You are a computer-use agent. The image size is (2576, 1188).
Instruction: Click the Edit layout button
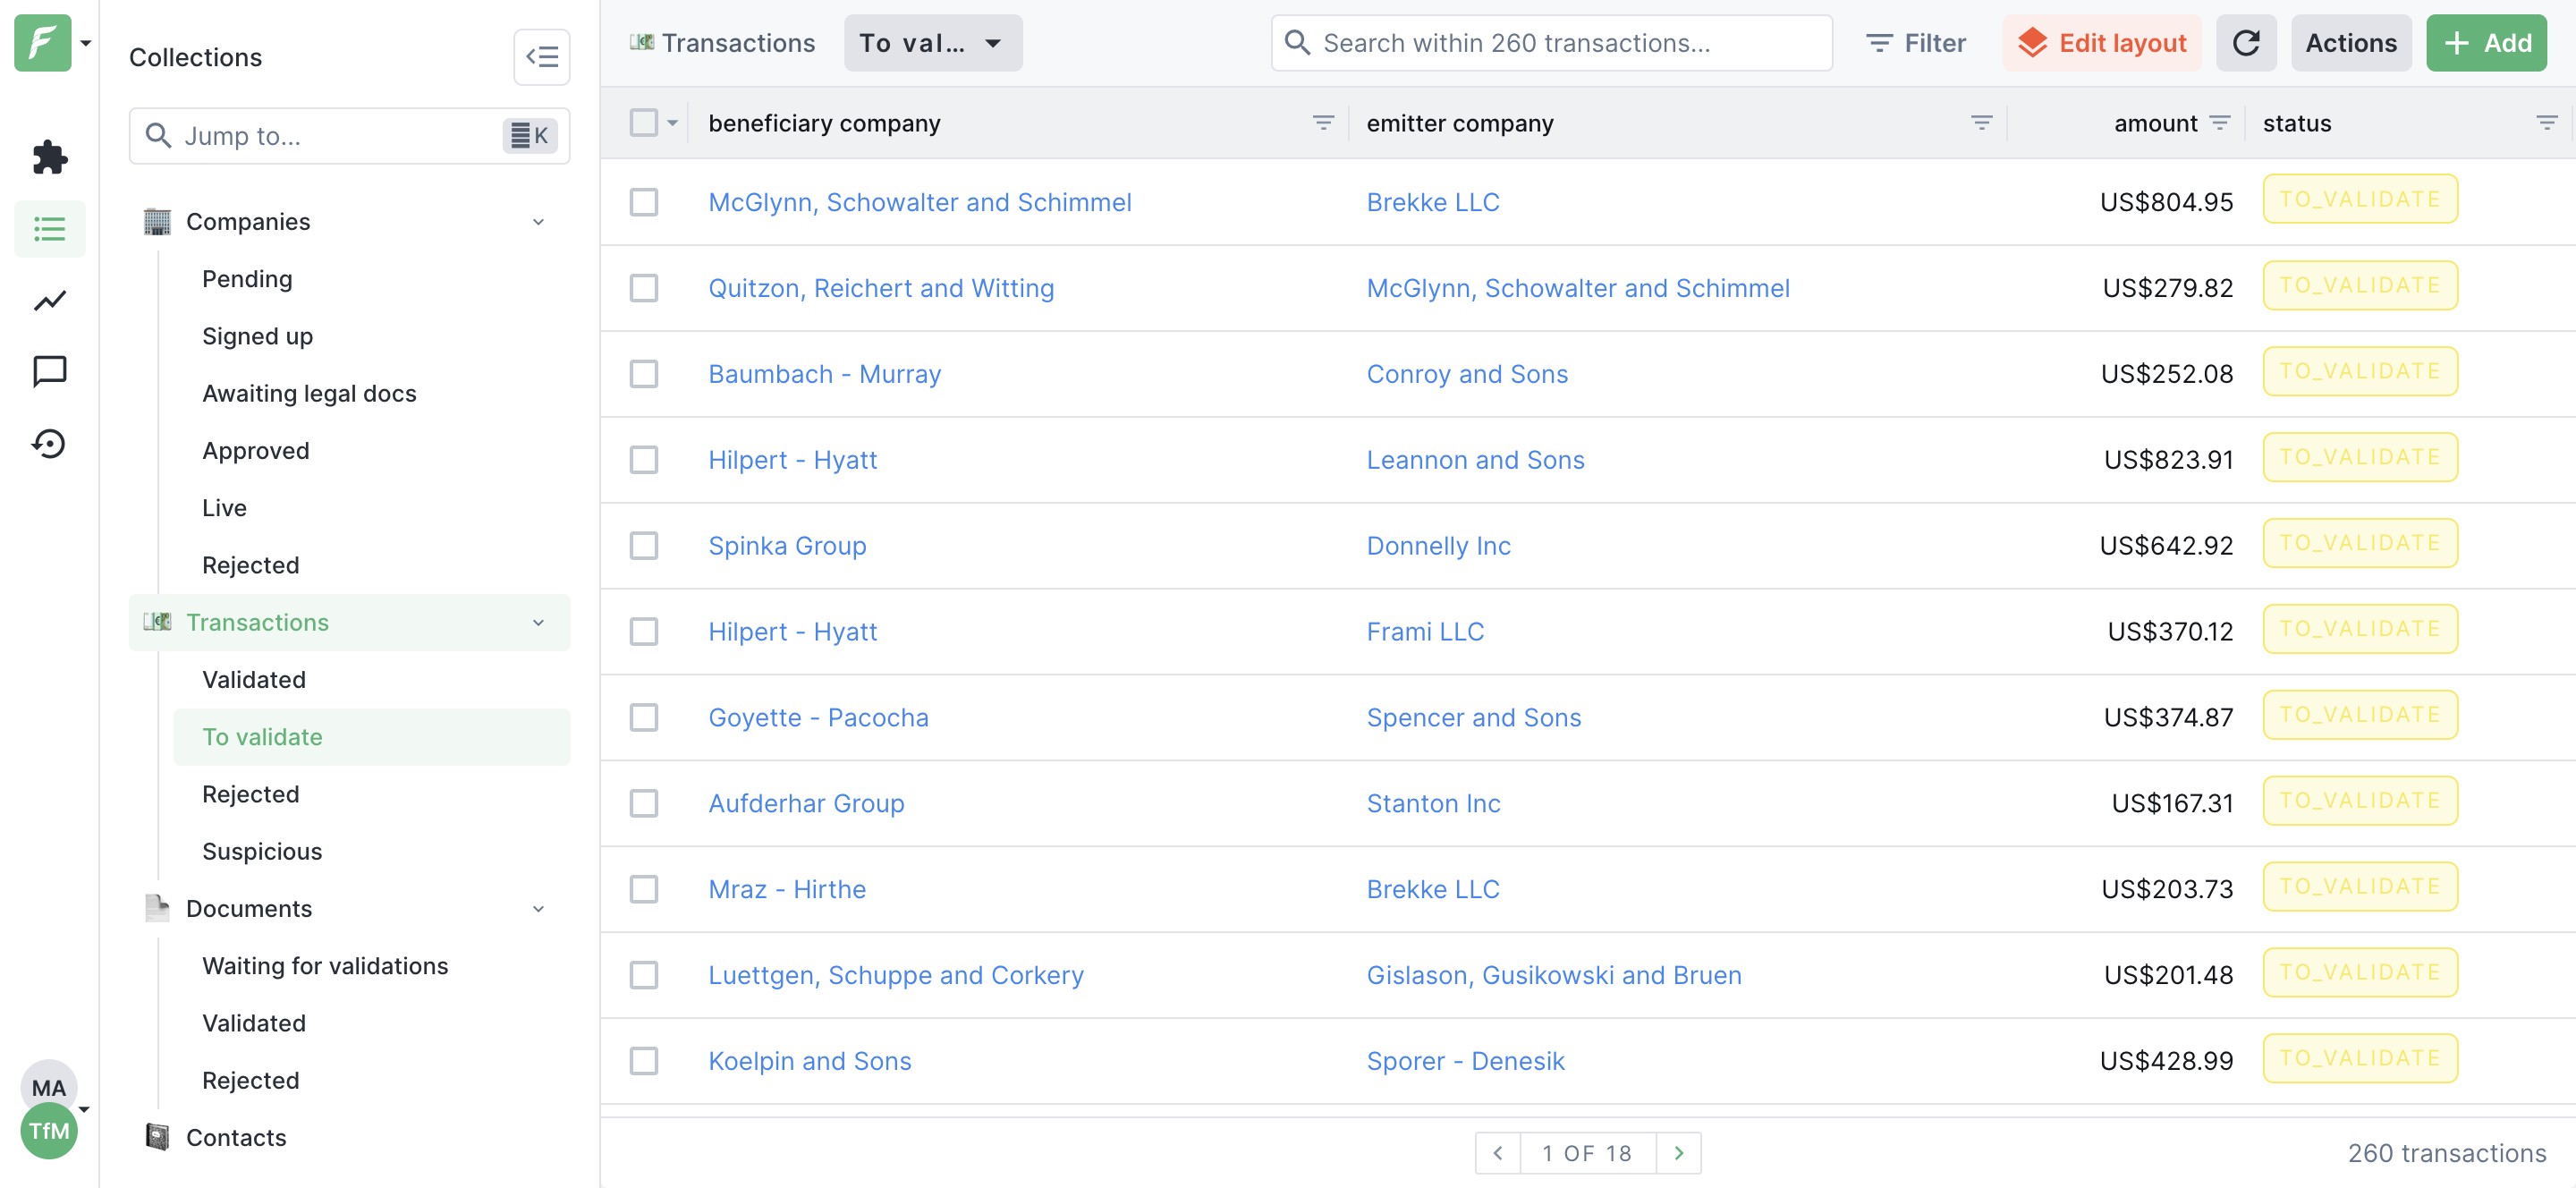2101,43
